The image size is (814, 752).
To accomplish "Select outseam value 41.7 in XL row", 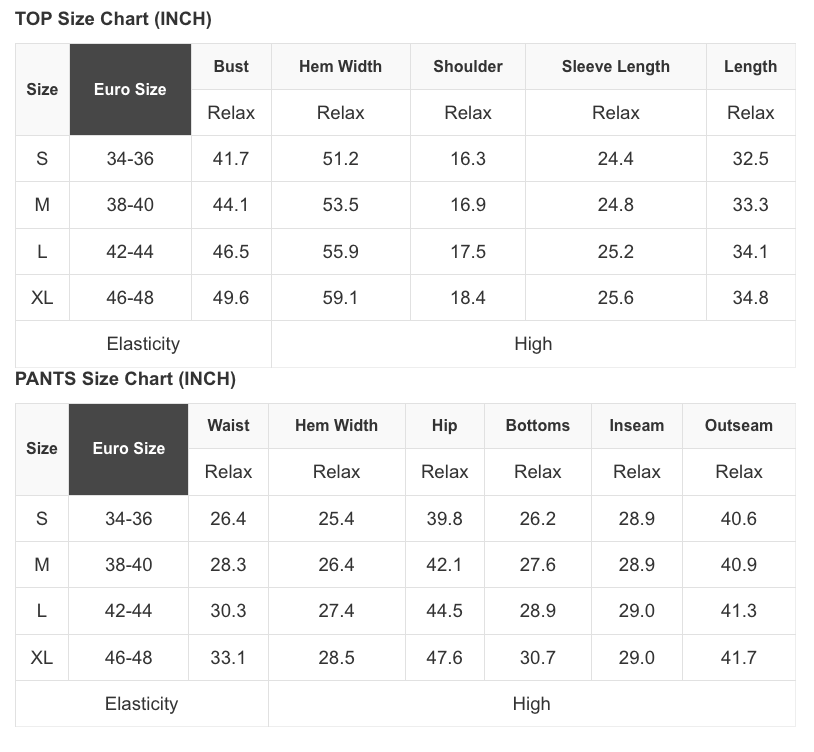I will pyautogui.click(x=739, y=658).
